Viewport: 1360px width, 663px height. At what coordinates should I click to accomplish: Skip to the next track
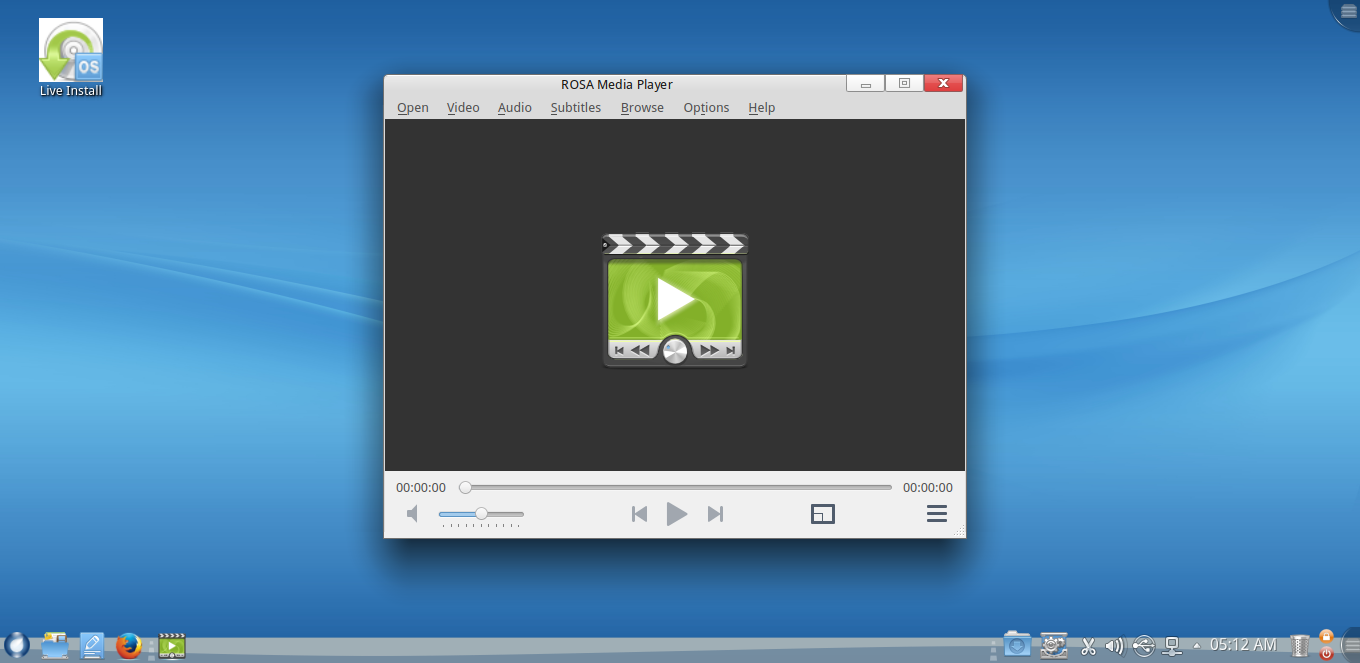tap(715, 514)
